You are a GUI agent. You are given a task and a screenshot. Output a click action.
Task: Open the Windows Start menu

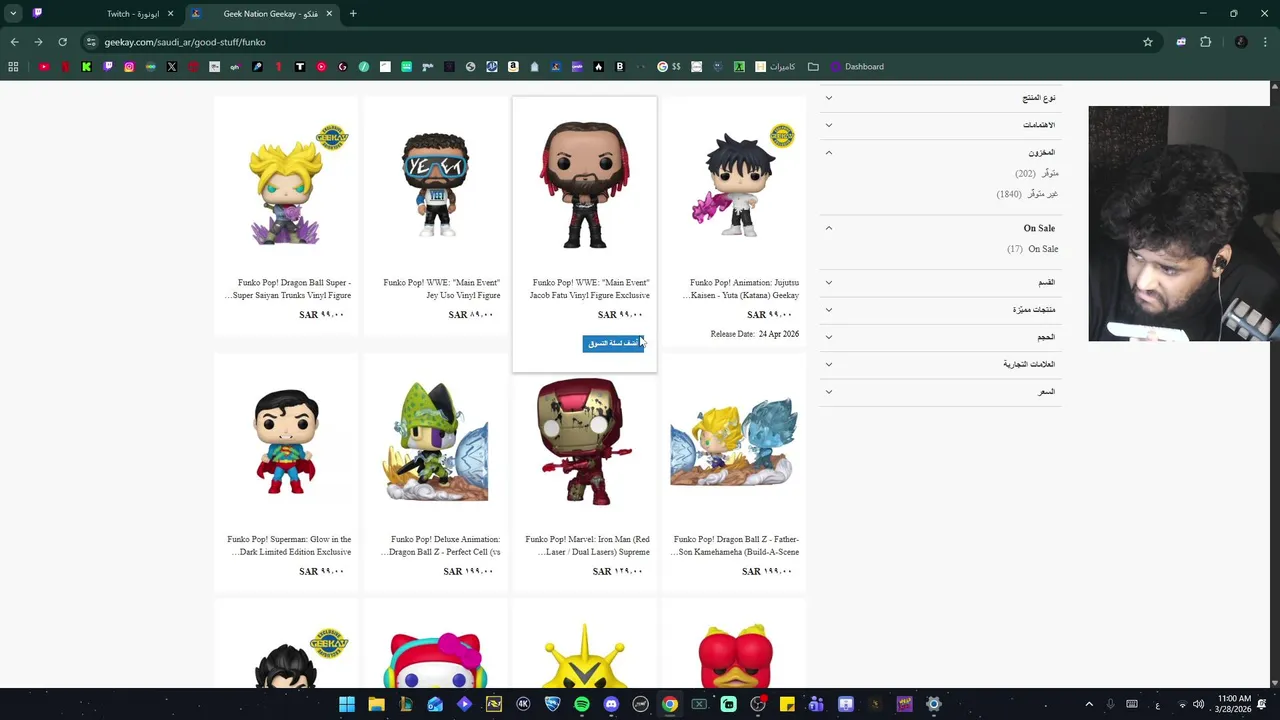point(347,704)
